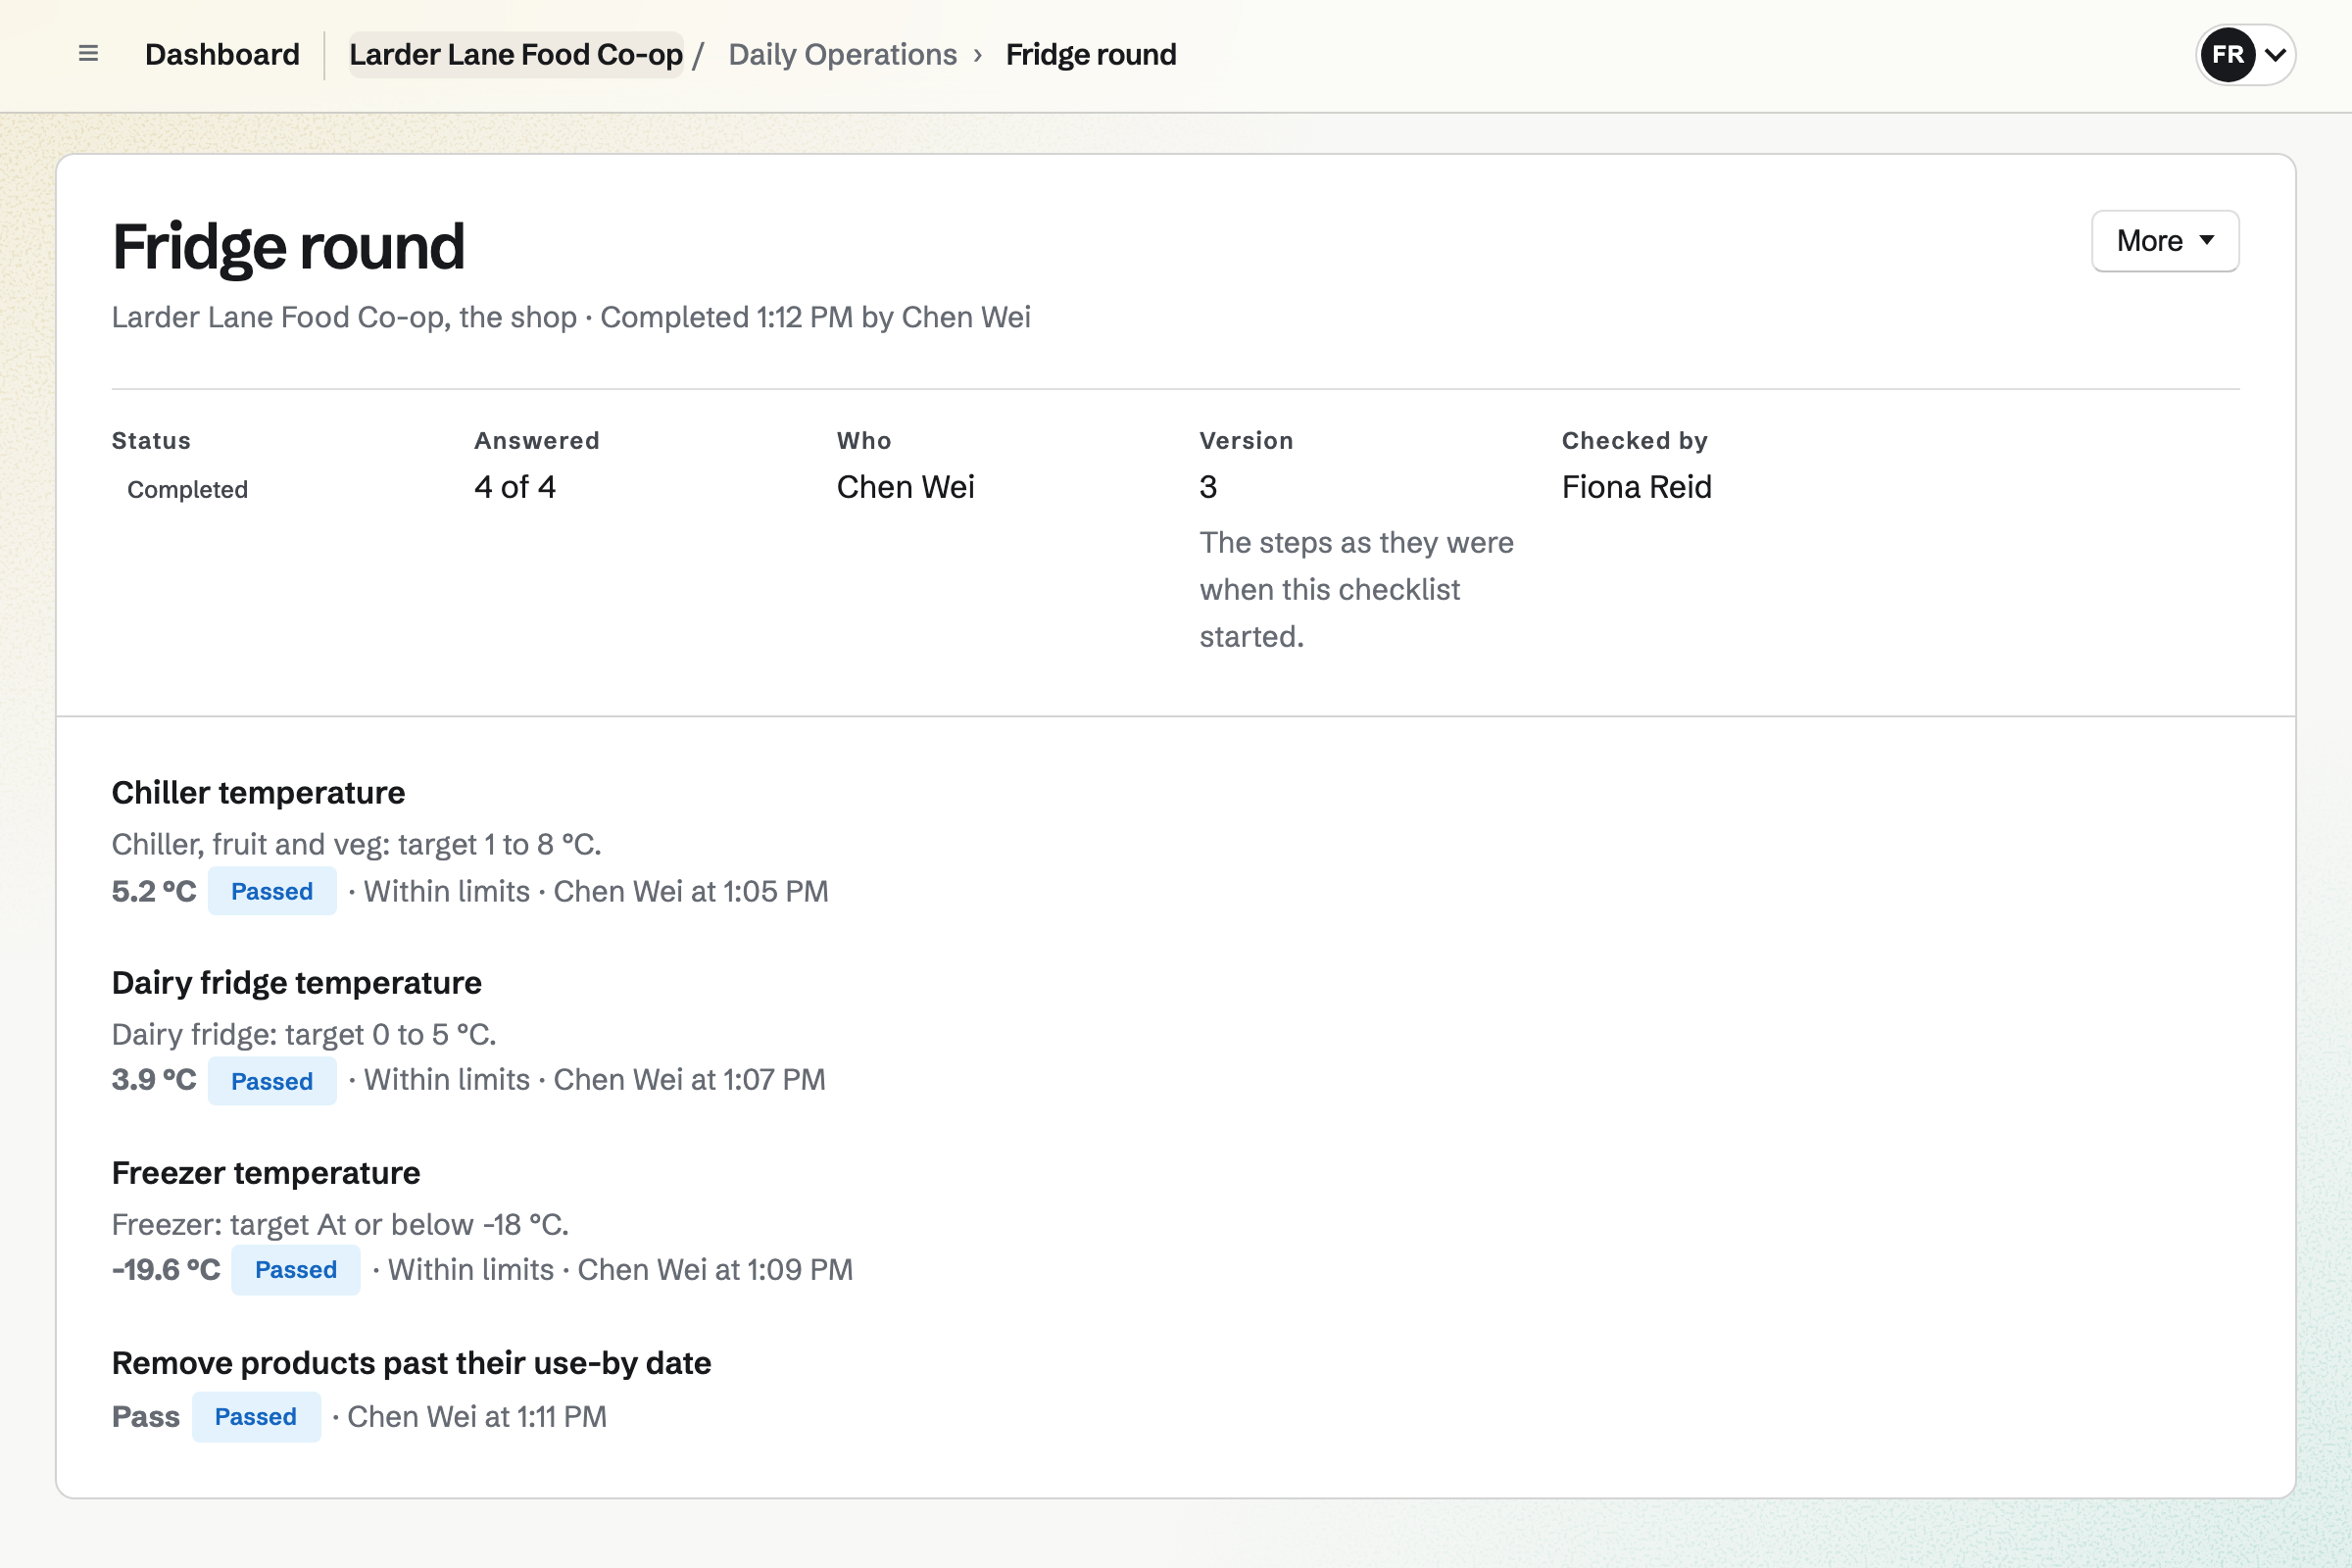The width and height of the screenshot is (2352, 1568).
Task: Click the Dairy fridge temperature heading
Action: pyautogui.click(x=296, y=982)
